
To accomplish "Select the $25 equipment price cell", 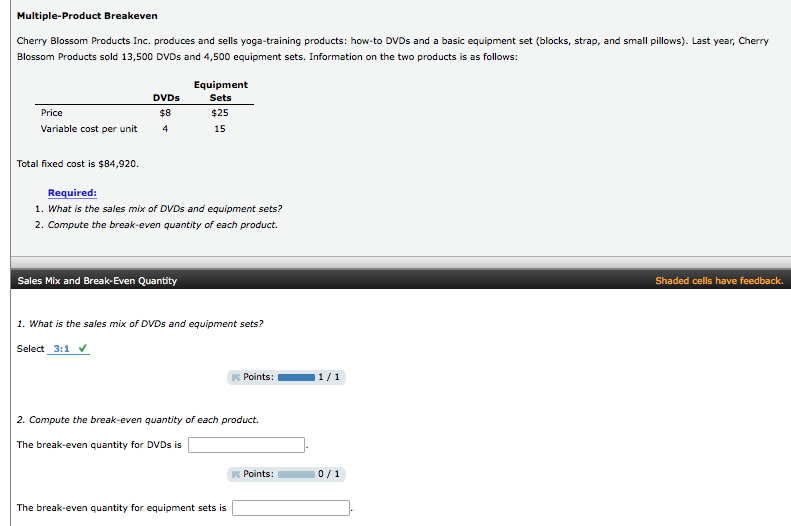I will click(219, 113).
